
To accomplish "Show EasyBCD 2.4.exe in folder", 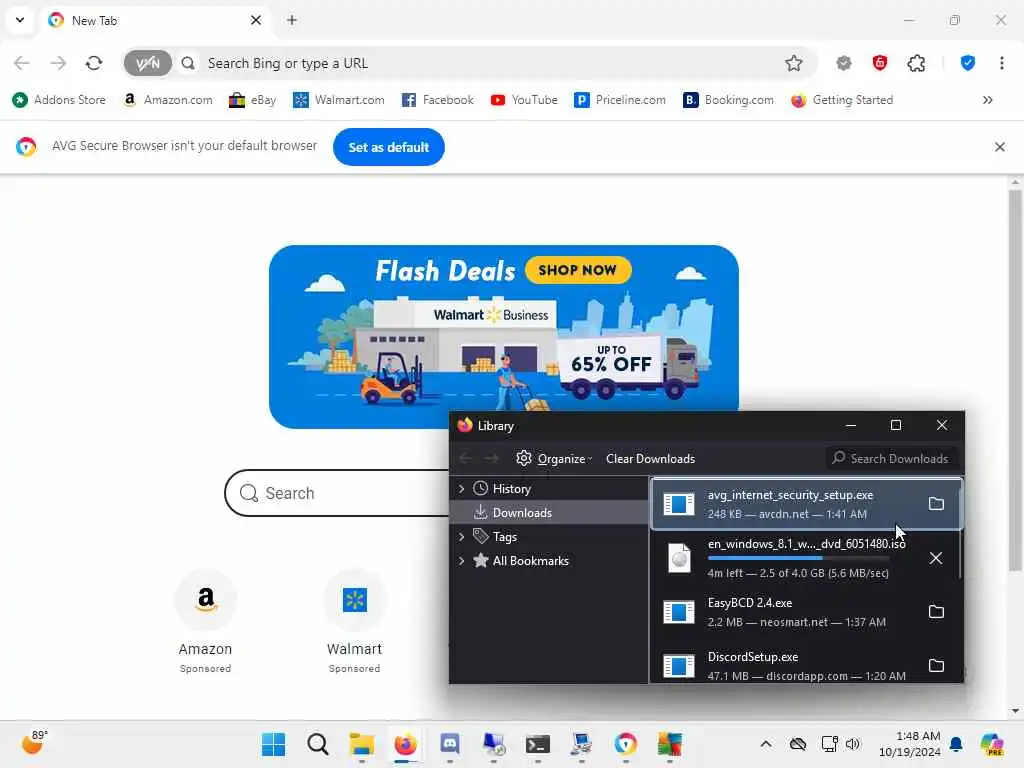I will coord(936,611).
